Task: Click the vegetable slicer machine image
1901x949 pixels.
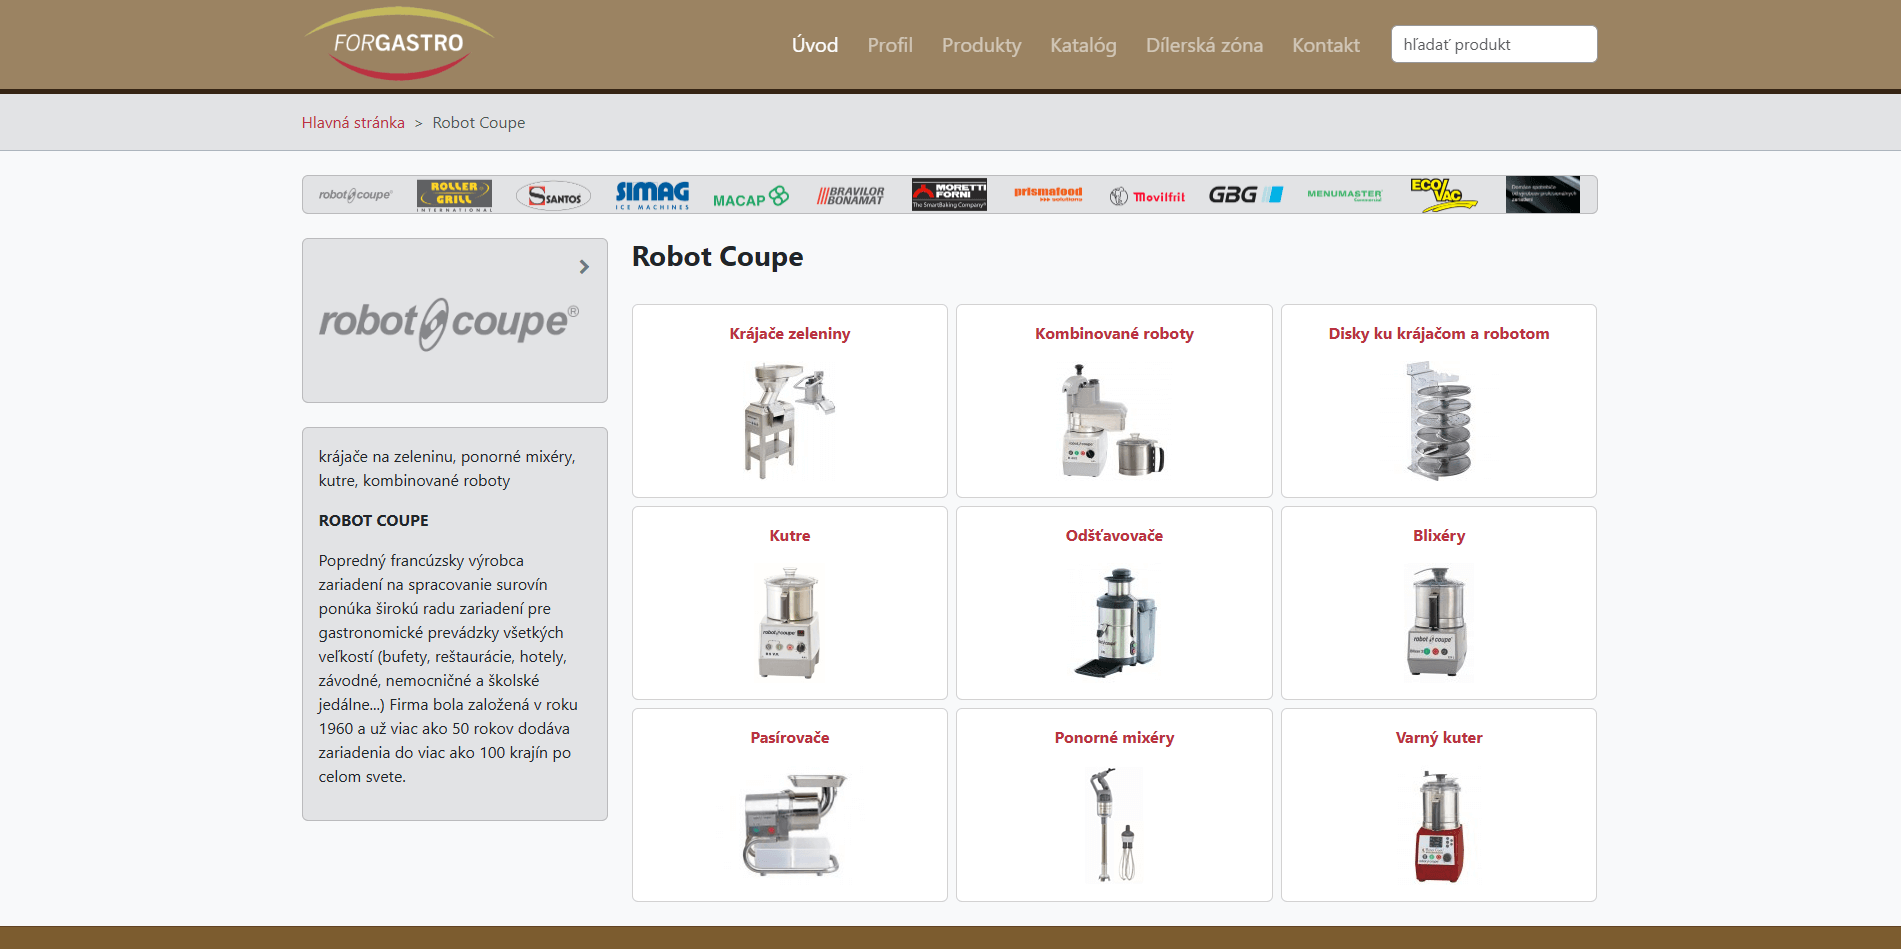Action: [790, 421]
